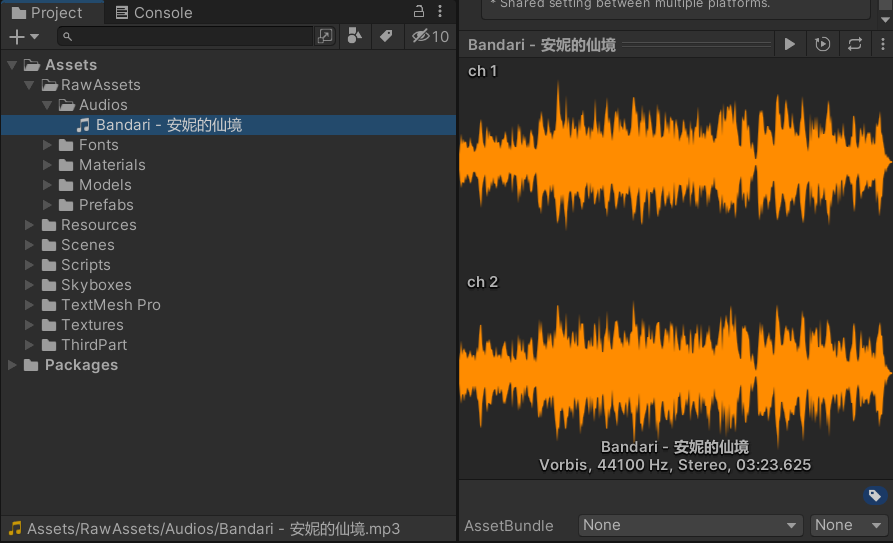
Task: Toggle the Project panel lock icon
Action: (x=419, y=11)
